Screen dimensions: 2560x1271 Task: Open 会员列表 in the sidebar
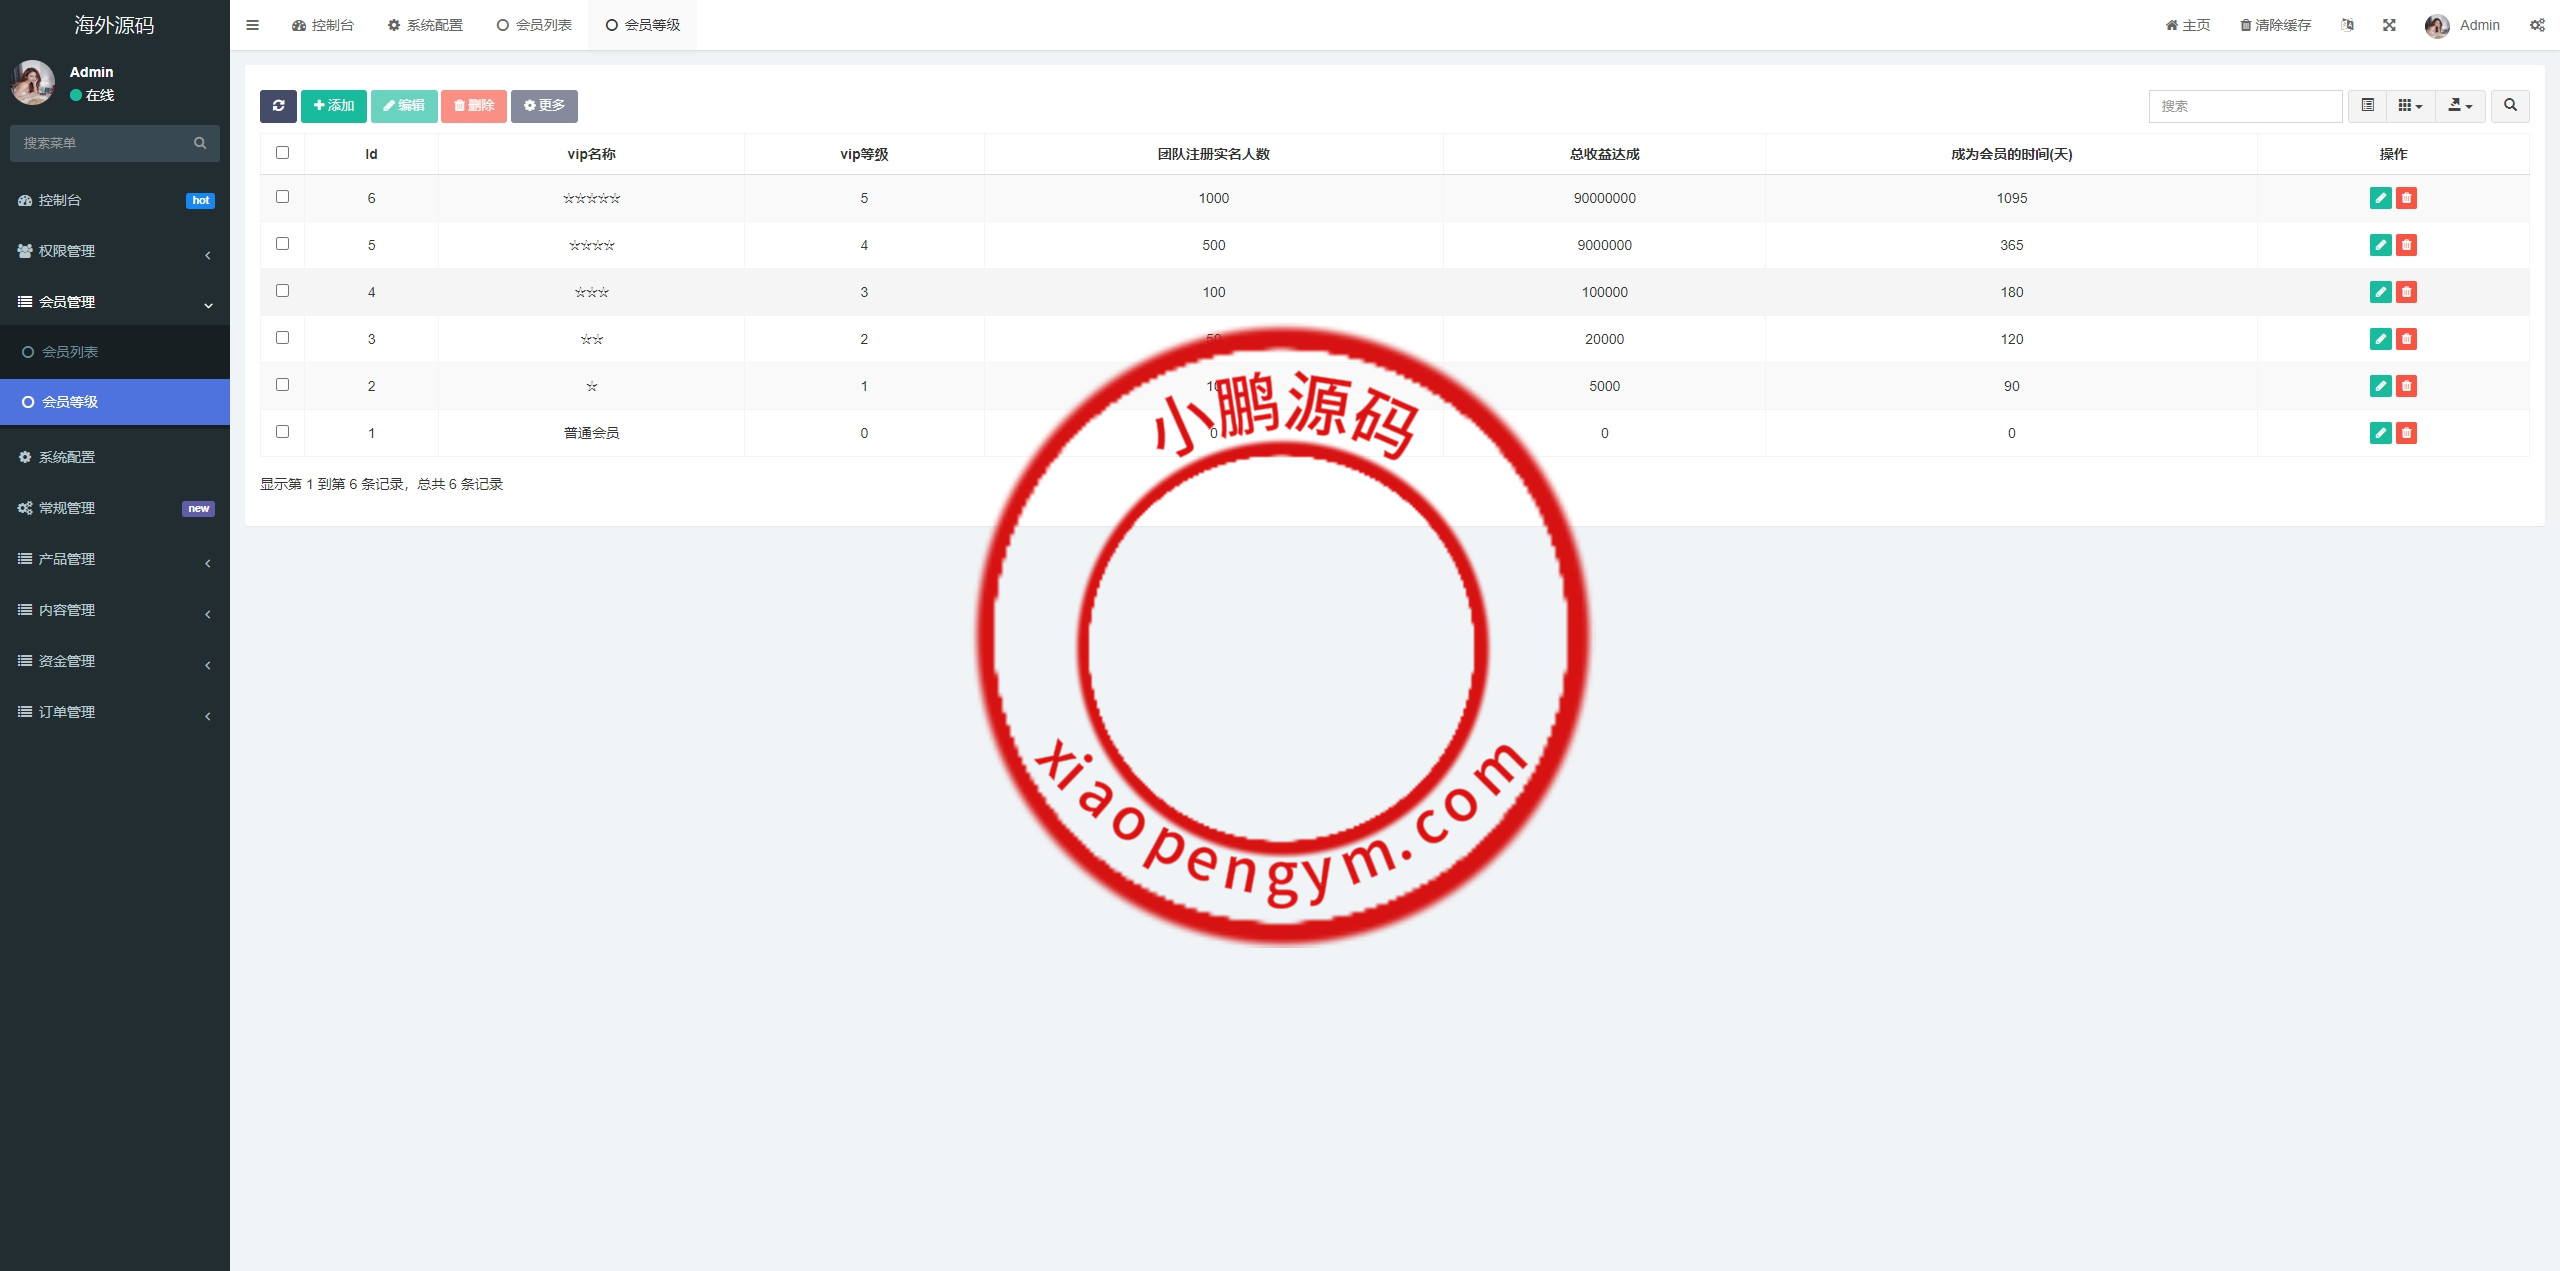coord(115,352)
